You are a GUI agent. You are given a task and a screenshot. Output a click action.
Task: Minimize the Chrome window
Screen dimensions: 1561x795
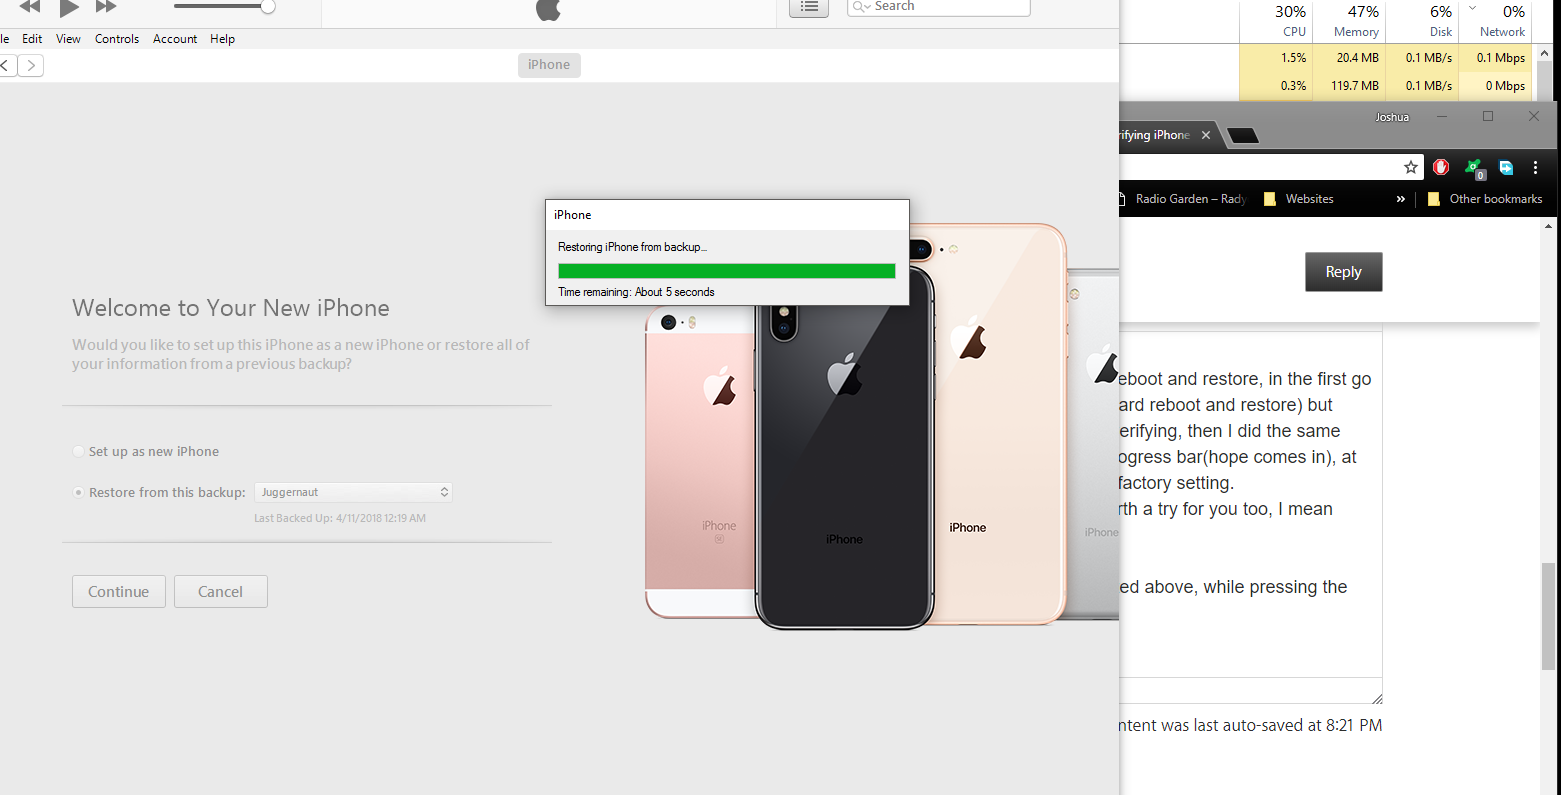(x=1441, y=116)
